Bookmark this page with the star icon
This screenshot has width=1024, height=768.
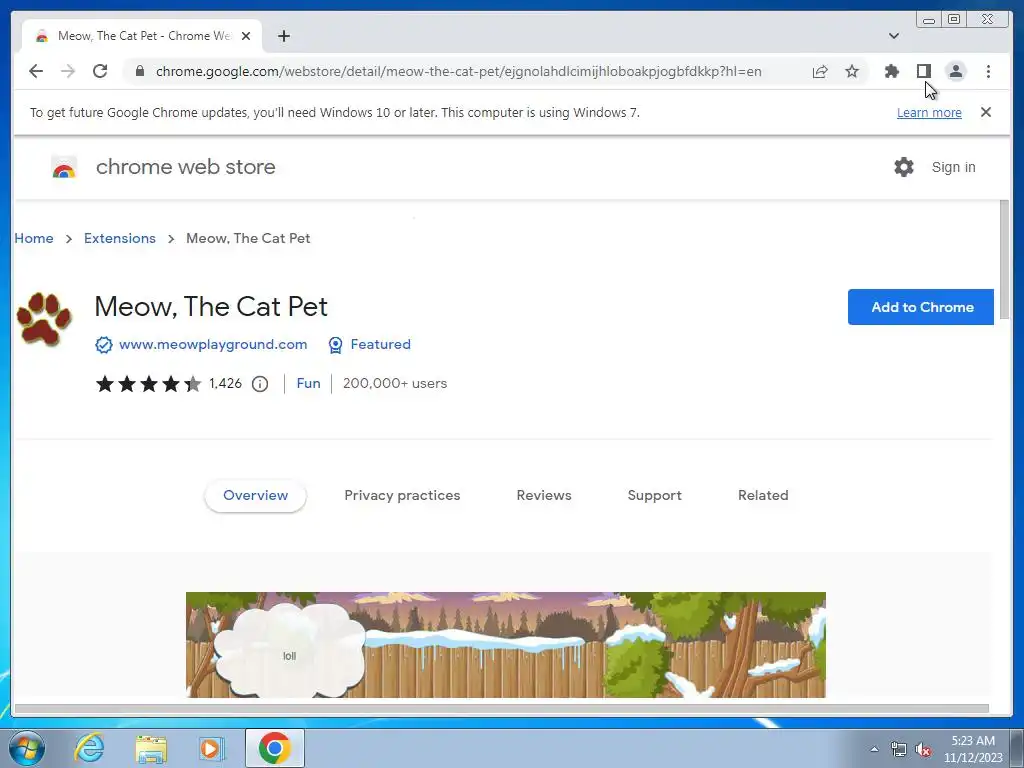852,71
